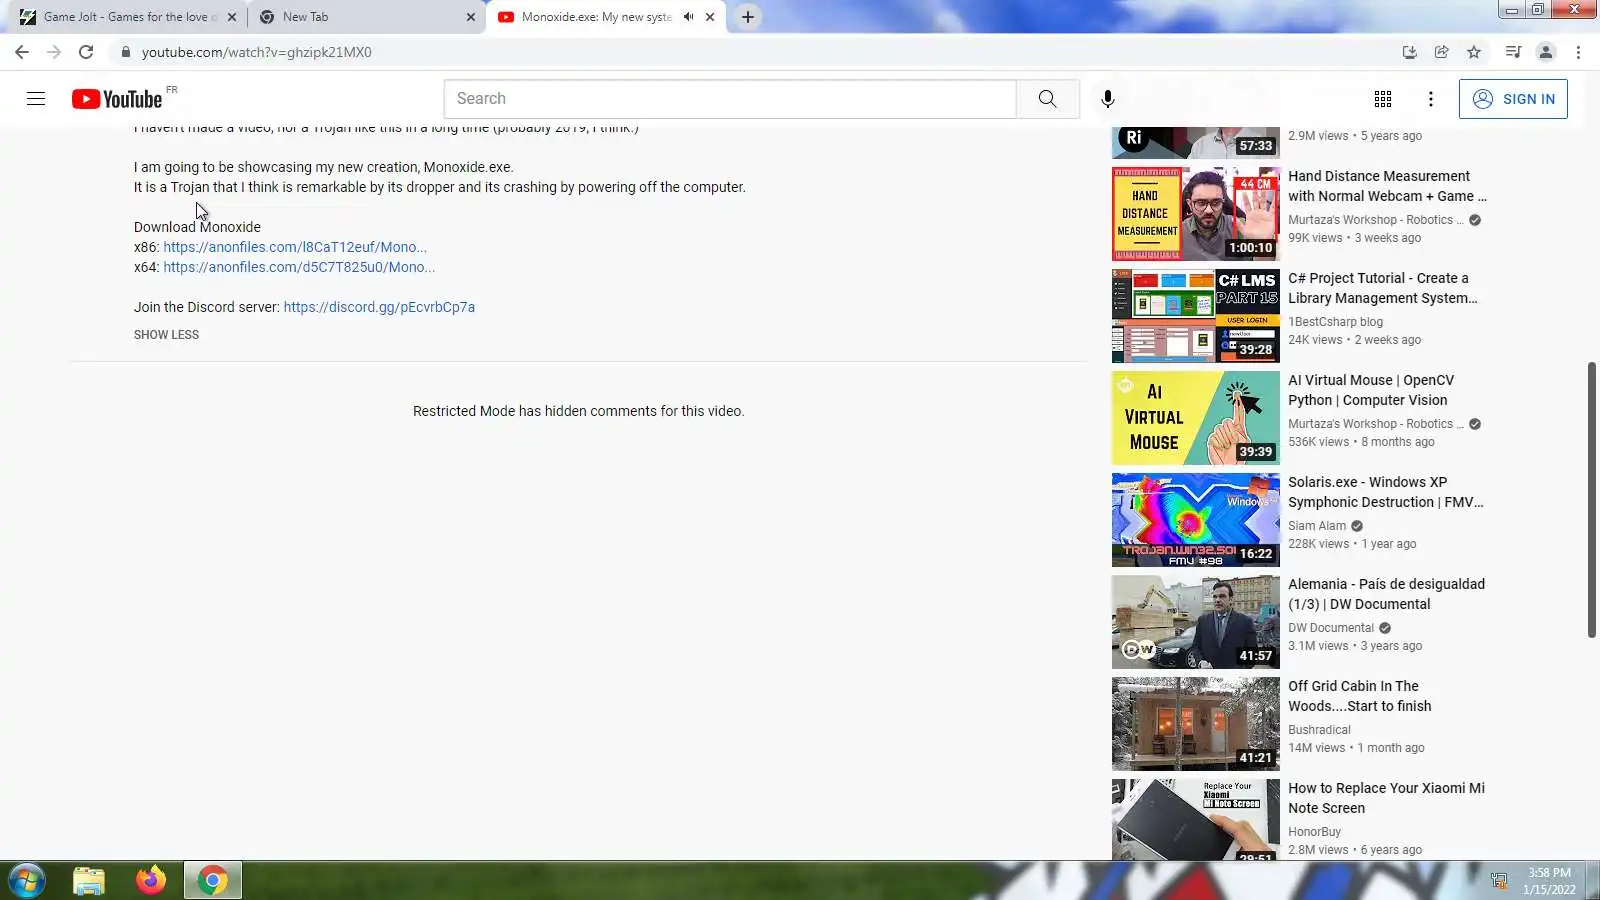The width and height of the screenshot is (1600, 900).
Task: Close the Game Jolt tab
Action: (232, 17)
